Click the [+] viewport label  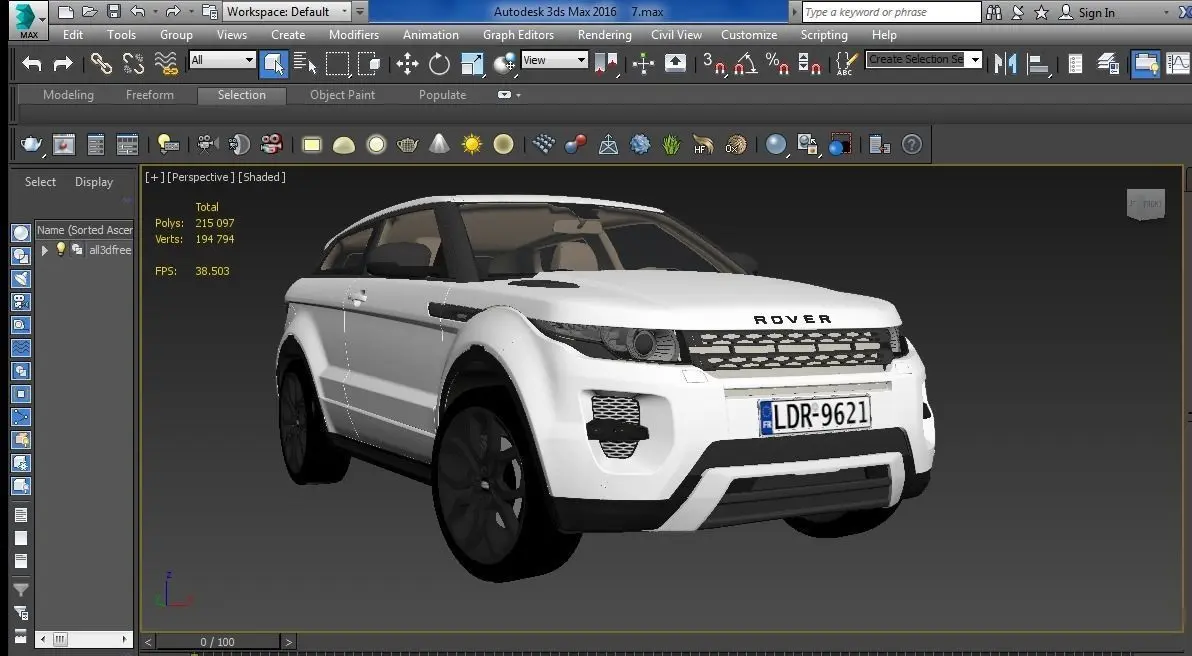coord(154,177)
